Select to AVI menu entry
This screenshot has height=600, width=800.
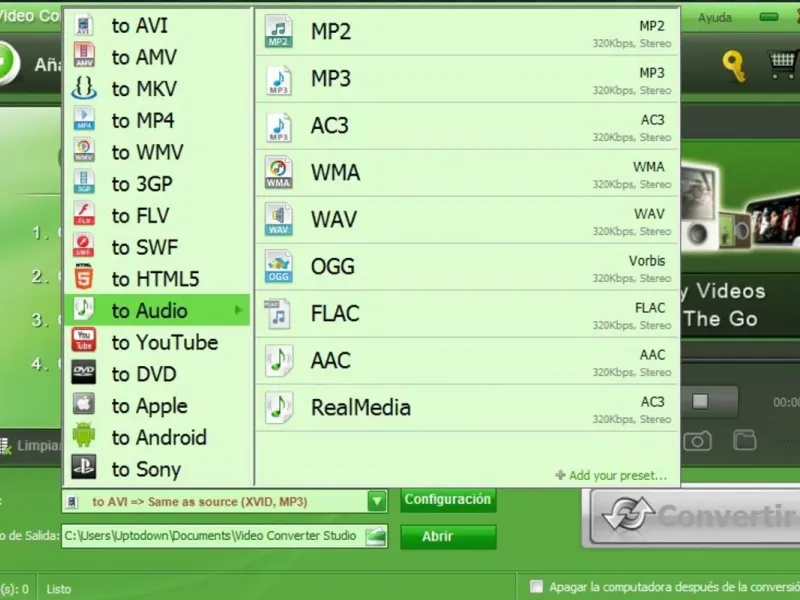(158, 25)
